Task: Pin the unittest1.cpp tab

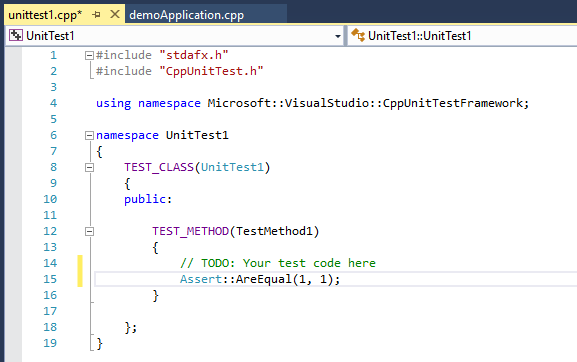Action: [x=96, y=15]
